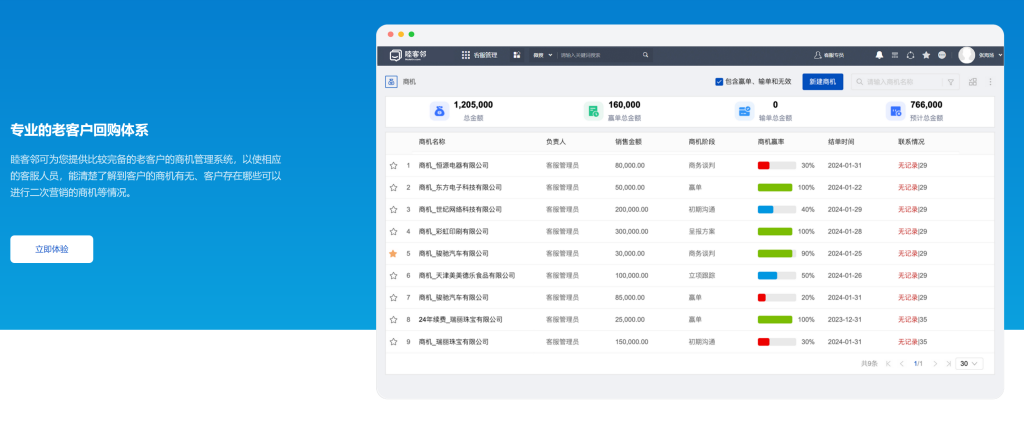Unstar the 商机_骏驰汽车有限公司 row 5
The height and width of the screenshot is (428, 1024).
[393, 253]
